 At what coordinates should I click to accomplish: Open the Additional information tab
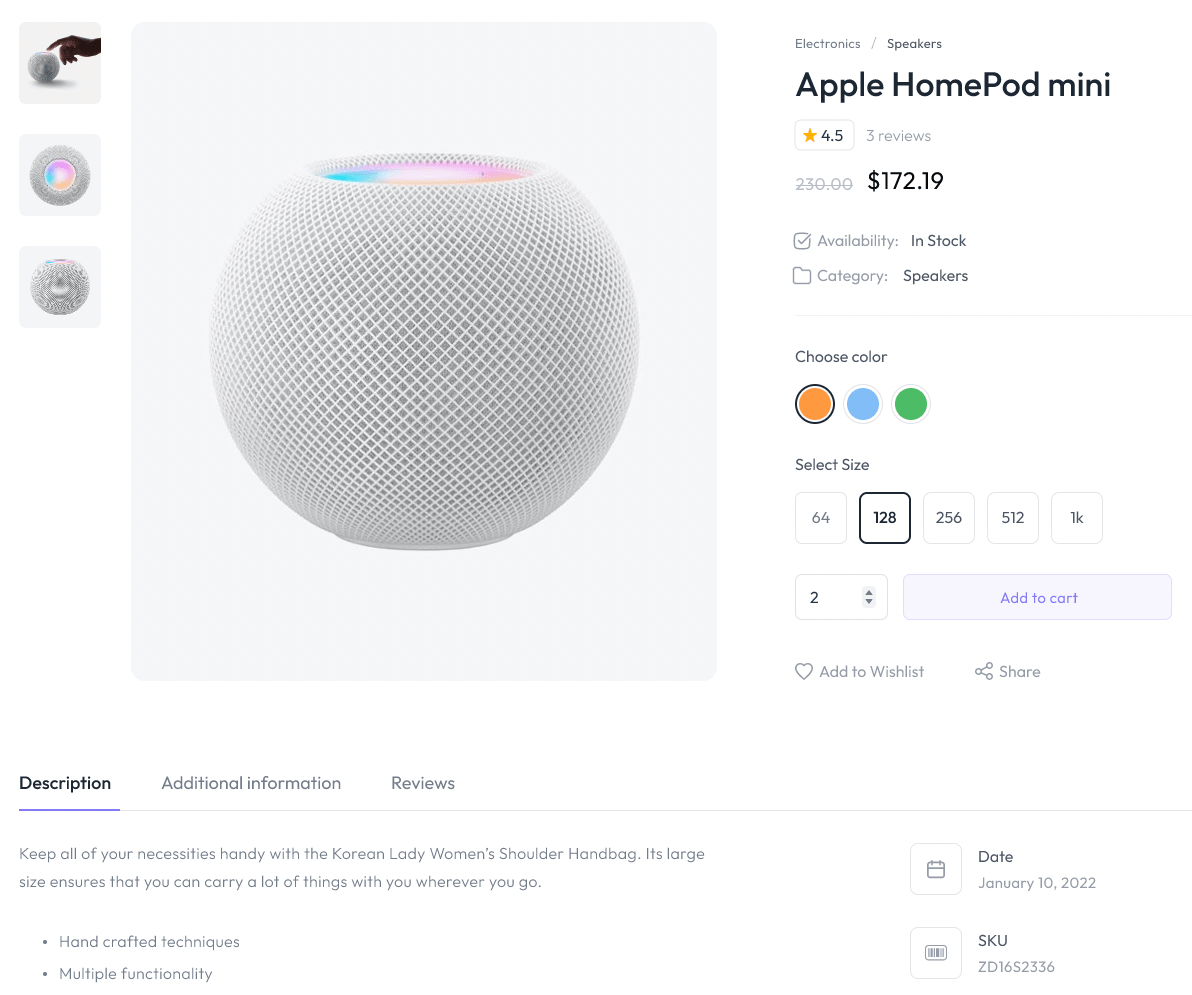(251, 783)
